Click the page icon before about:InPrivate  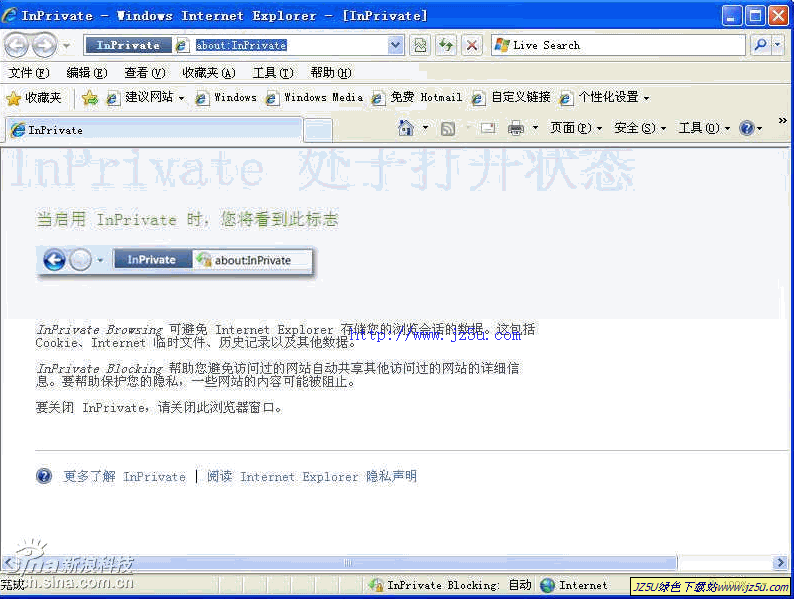182,46
